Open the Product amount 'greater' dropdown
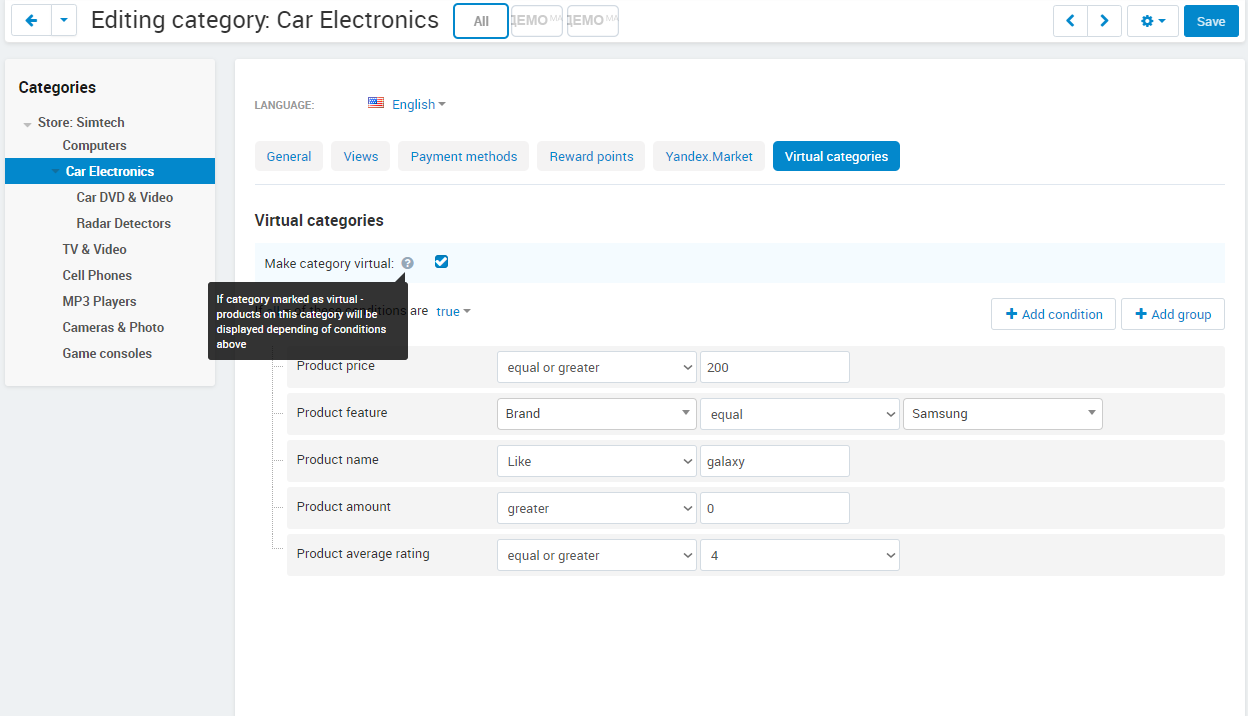This screenshot has width=1248, height=716. coord(597,508)
